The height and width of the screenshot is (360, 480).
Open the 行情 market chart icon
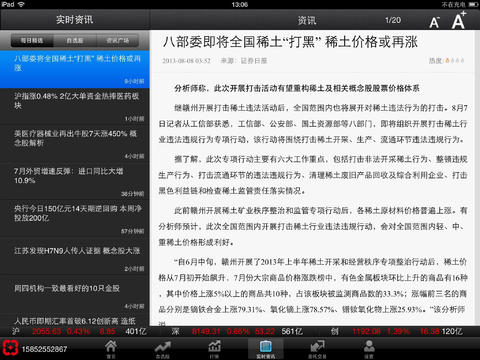(x=214, y=349)
